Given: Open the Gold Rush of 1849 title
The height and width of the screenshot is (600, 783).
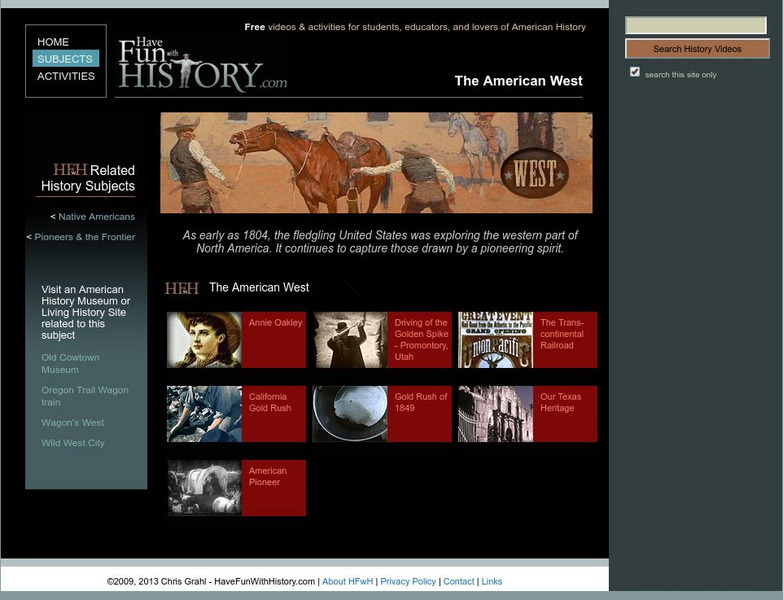Looking at the screenshot, I should pos(421,402).
